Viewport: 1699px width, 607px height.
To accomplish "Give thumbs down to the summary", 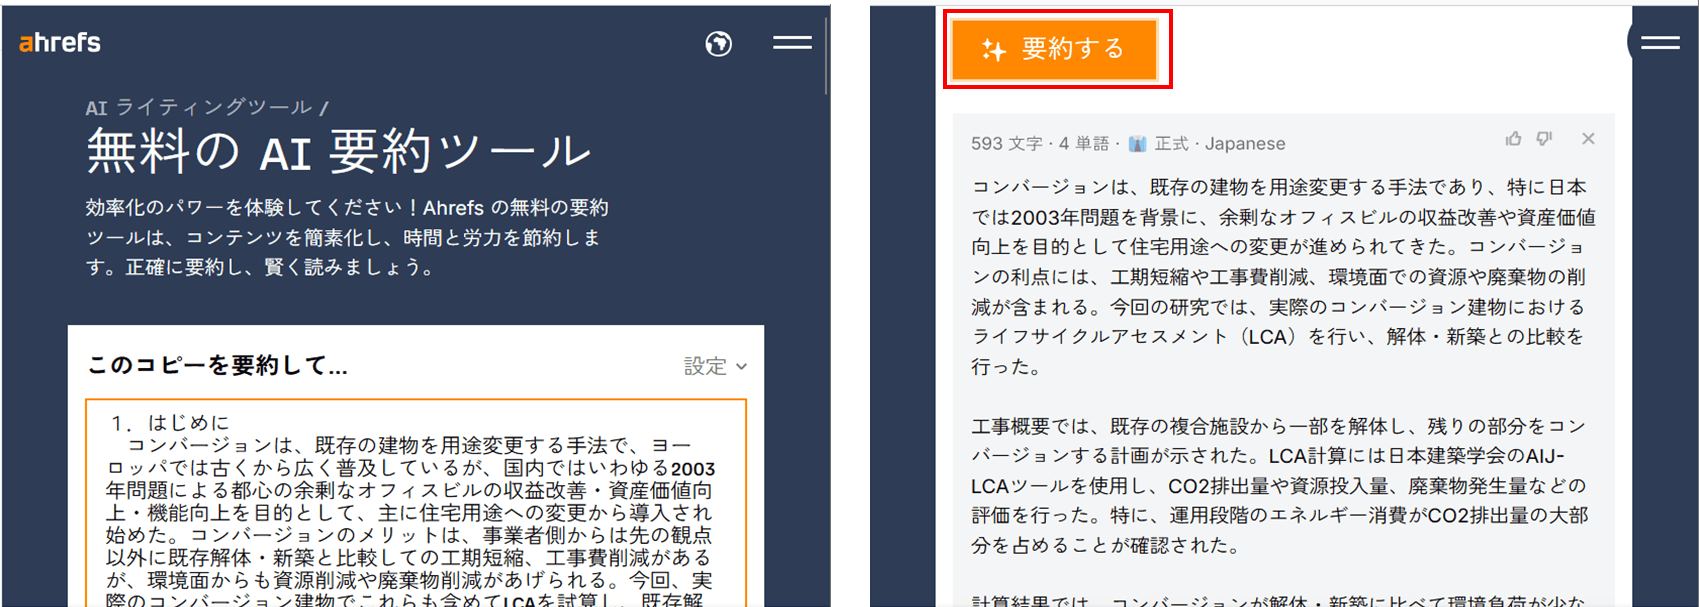I will (1544, 139).
